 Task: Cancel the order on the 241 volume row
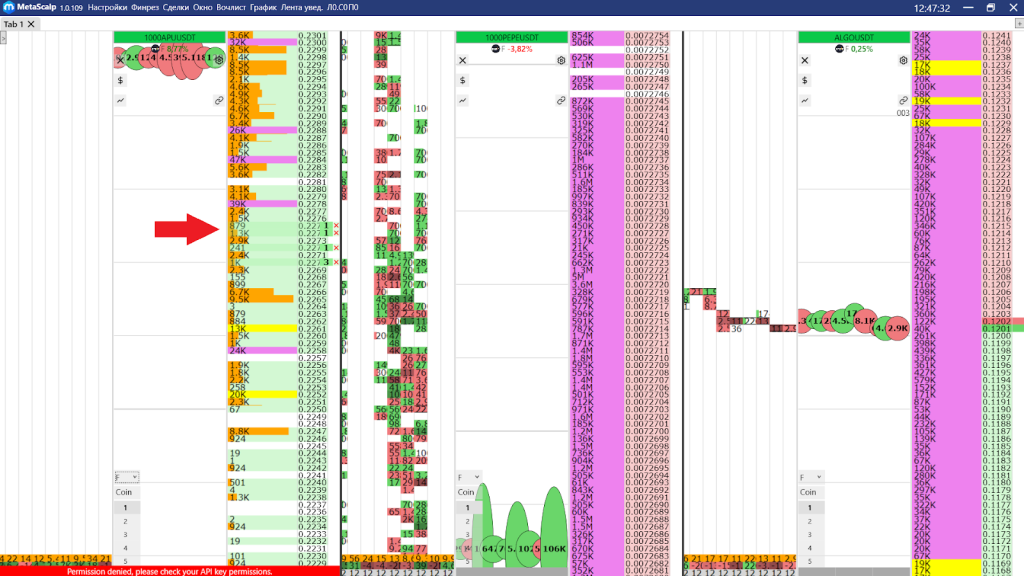pos(336,248)
